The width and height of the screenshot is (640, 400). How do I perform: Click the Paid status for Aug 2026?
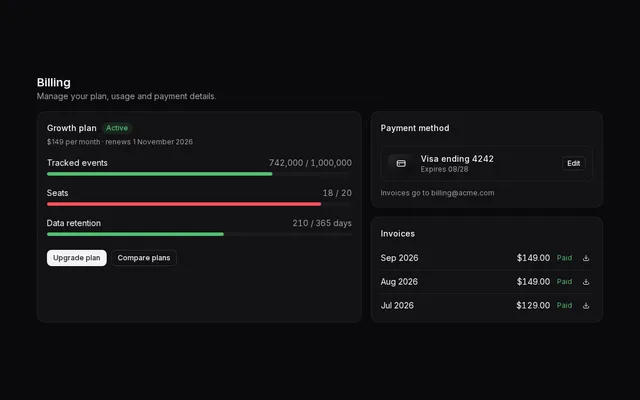tap(564, 282)
